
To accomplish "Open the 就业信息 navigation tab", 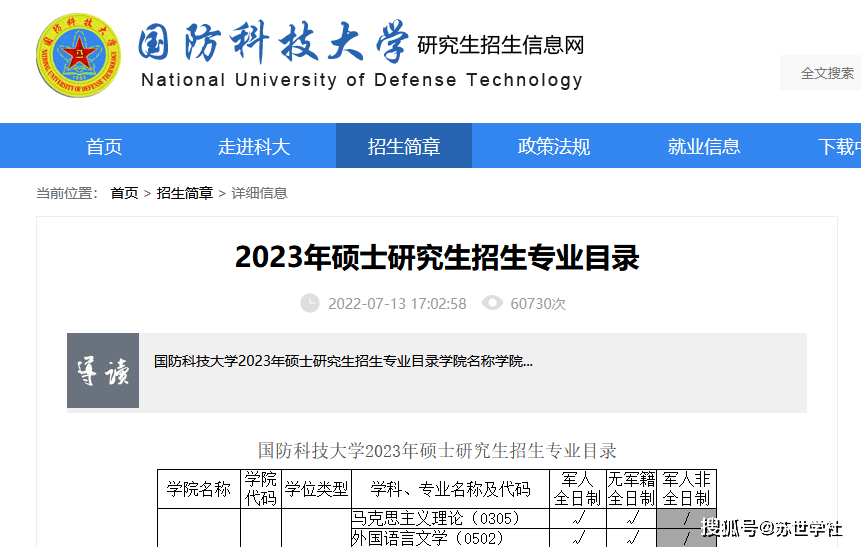I will pyautogui.click(x=703, y=146).
